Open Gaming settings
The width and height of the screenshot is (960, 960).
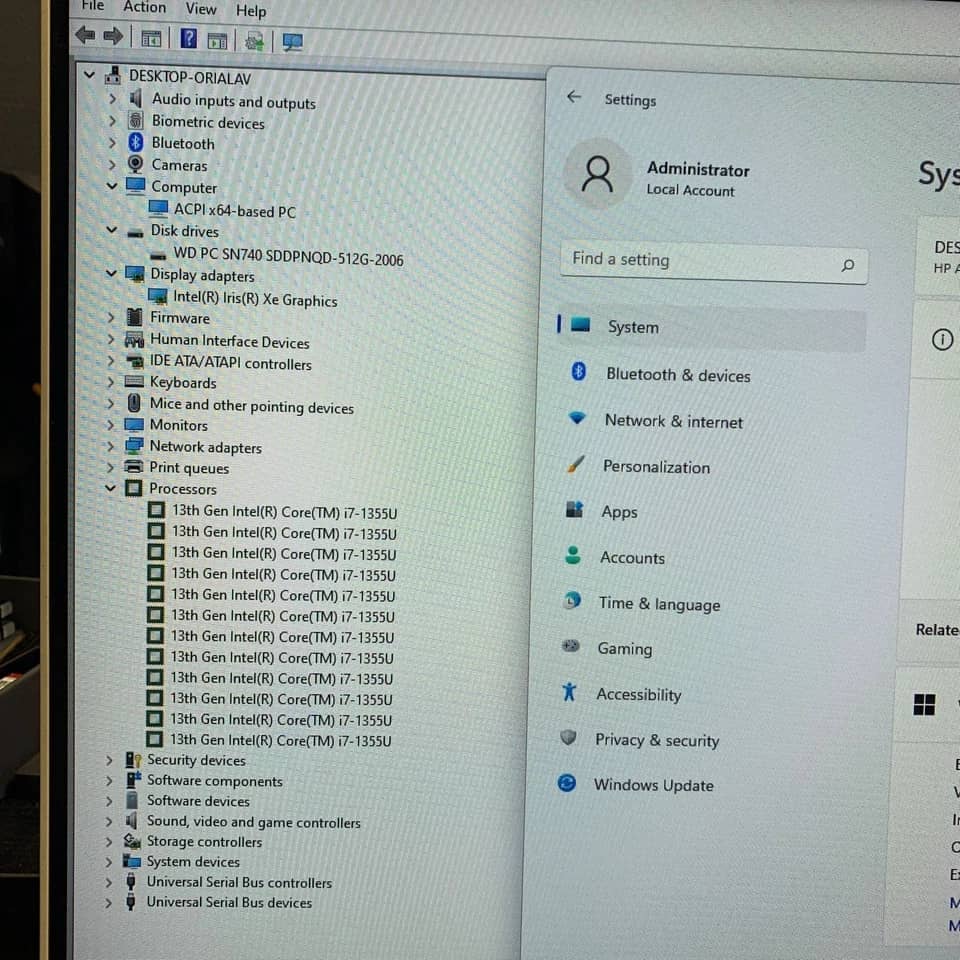tap(624, 648)
